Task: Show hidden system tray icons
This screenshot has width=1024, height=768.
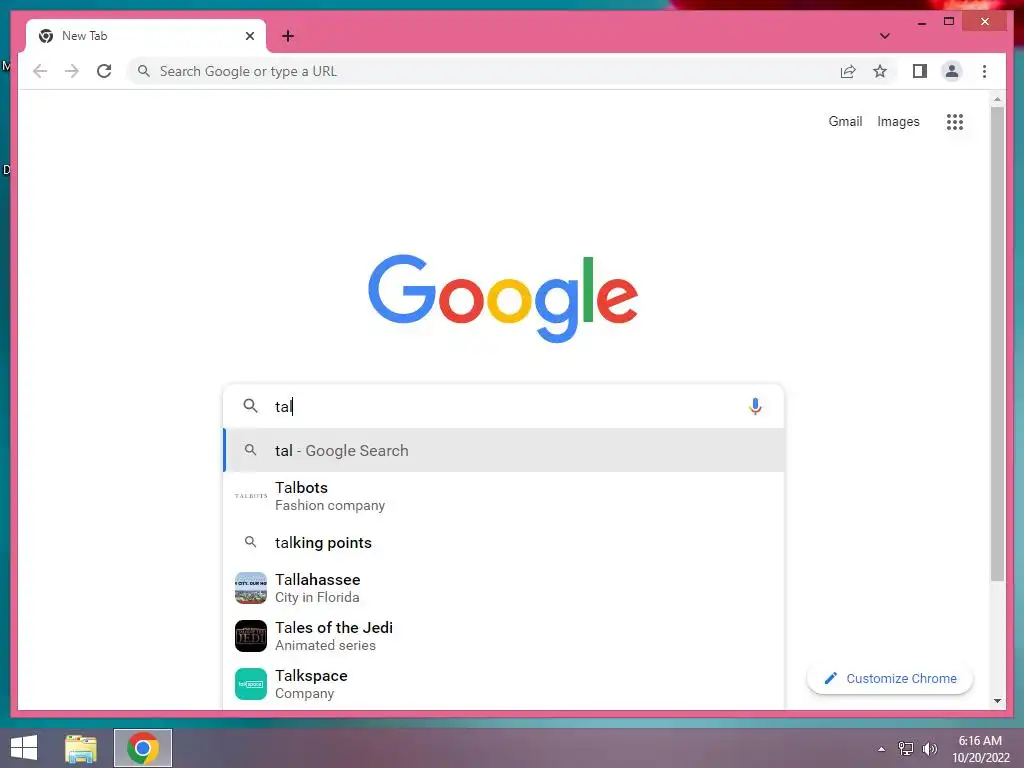Action: (882, 749)
